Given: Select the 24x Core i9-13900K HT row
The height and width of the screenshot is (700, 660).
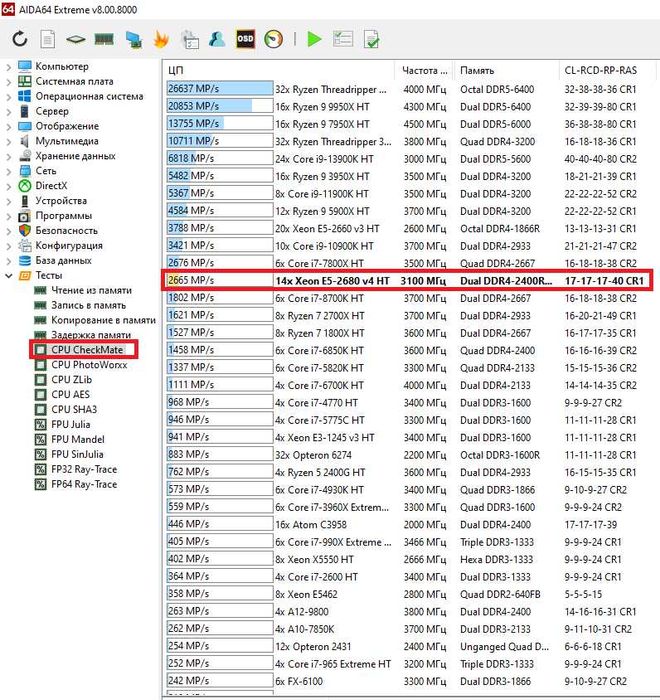Looking at the screenshot, I should tap(407, 159).
